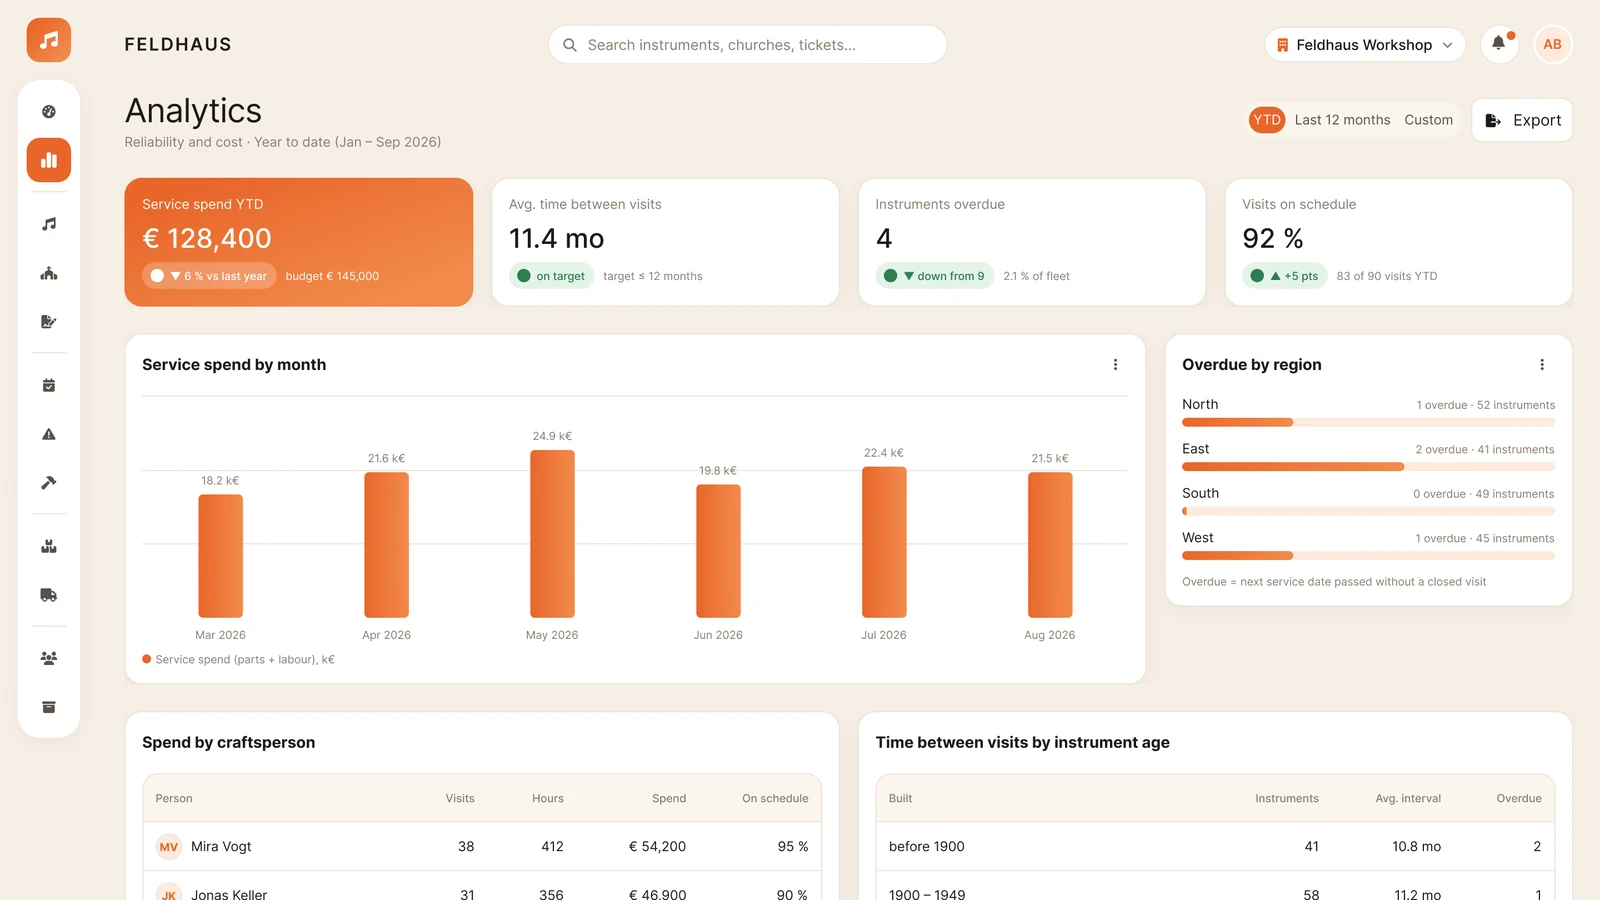The width and height of the screenshot is (1600, 900).
Task: Click the South region overdue progress bar
Action: pos(1368,511)
